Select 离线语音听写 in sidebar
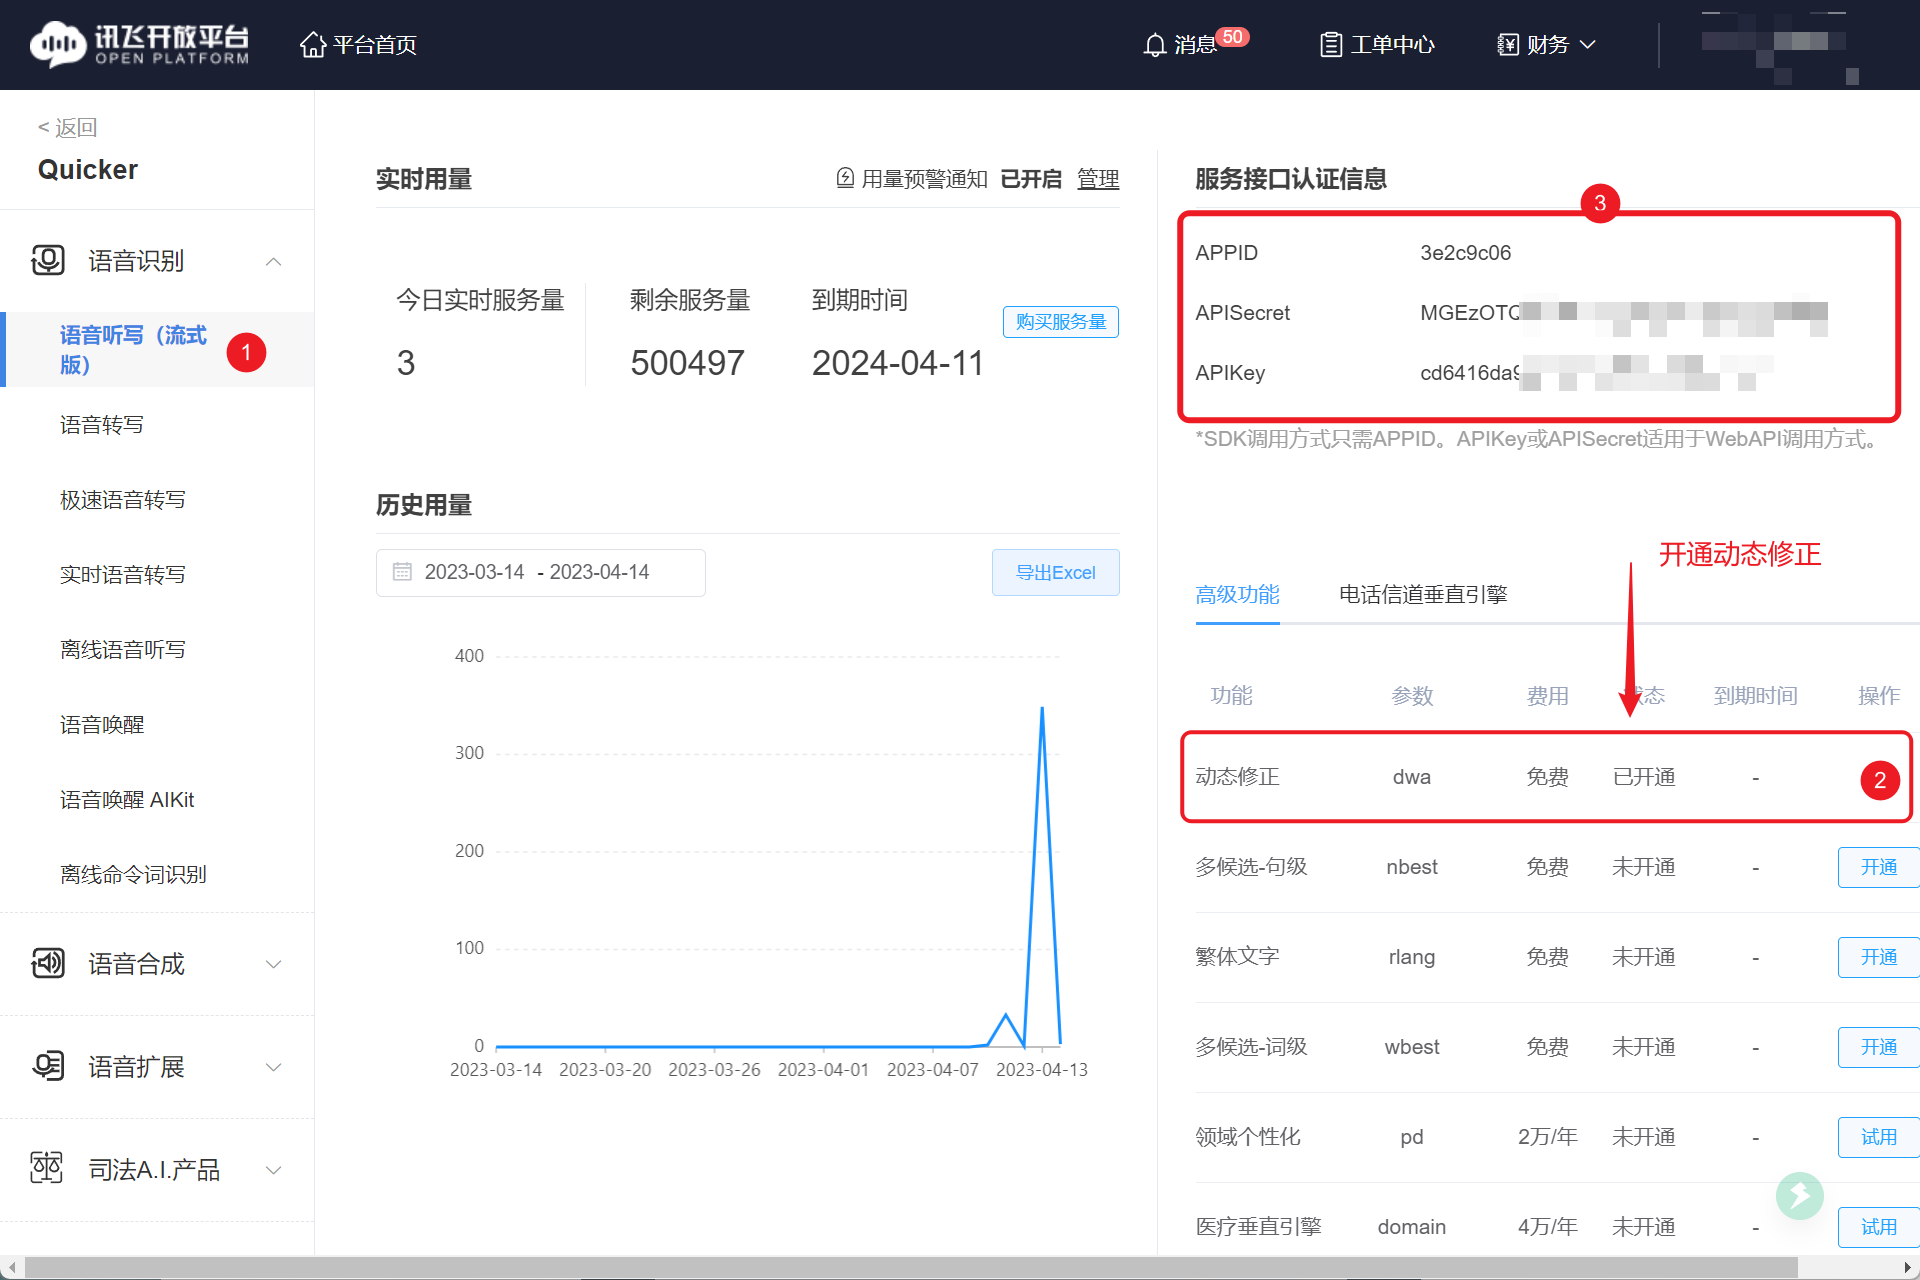 point(123,650)
